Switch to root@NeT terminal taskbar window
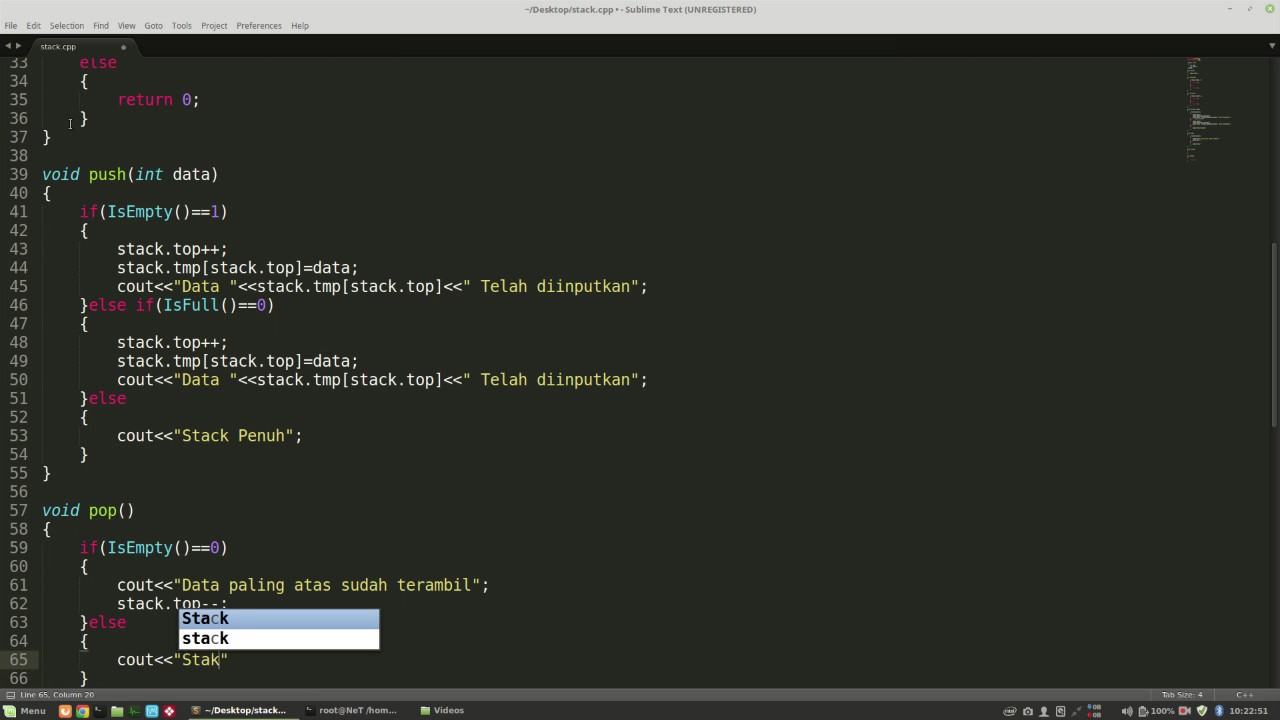The image size is (1280, 720). 352,710
